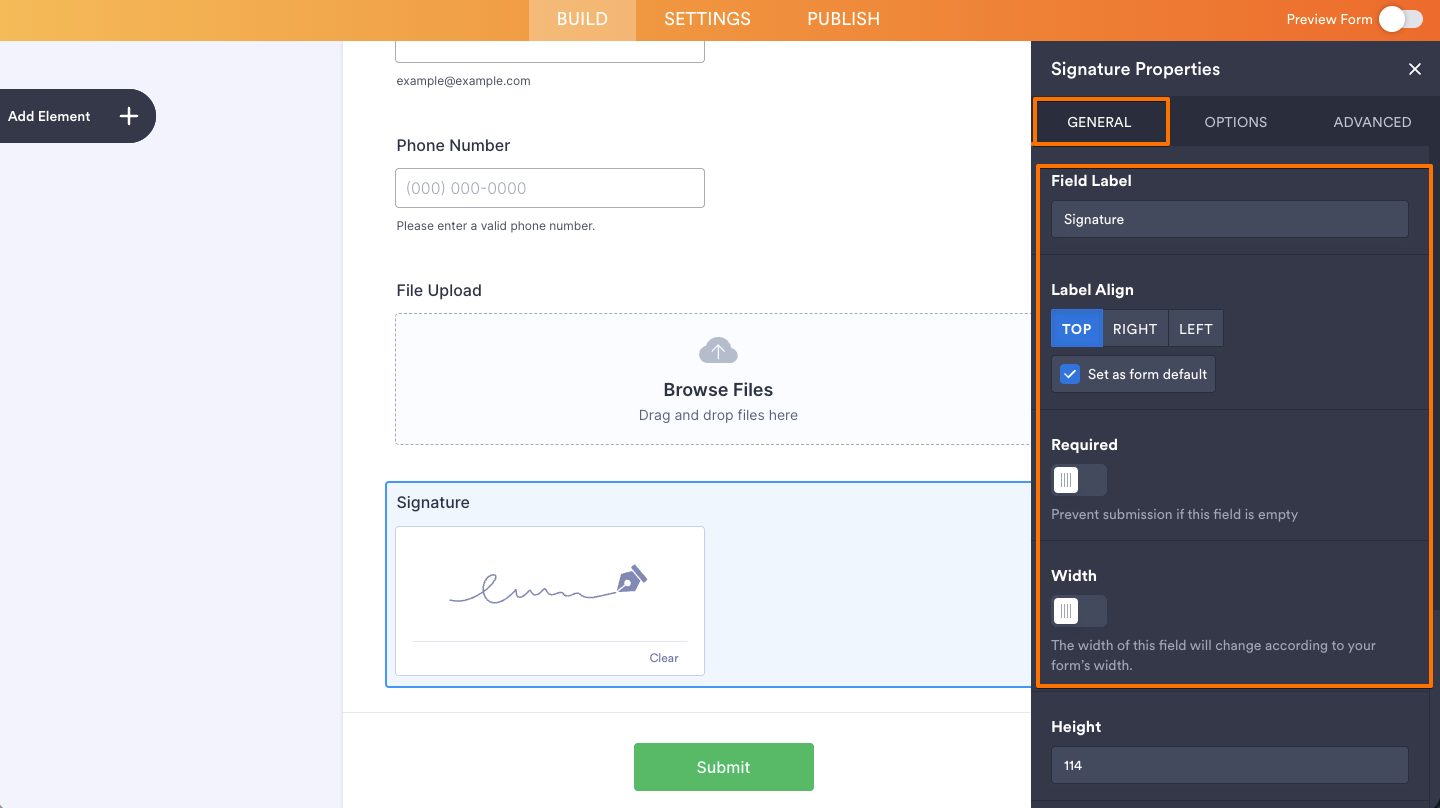This screenshot has height=808, width=1440.
Task: Click the plus icon beside Add Element
Action: click(x=129, y=116)
